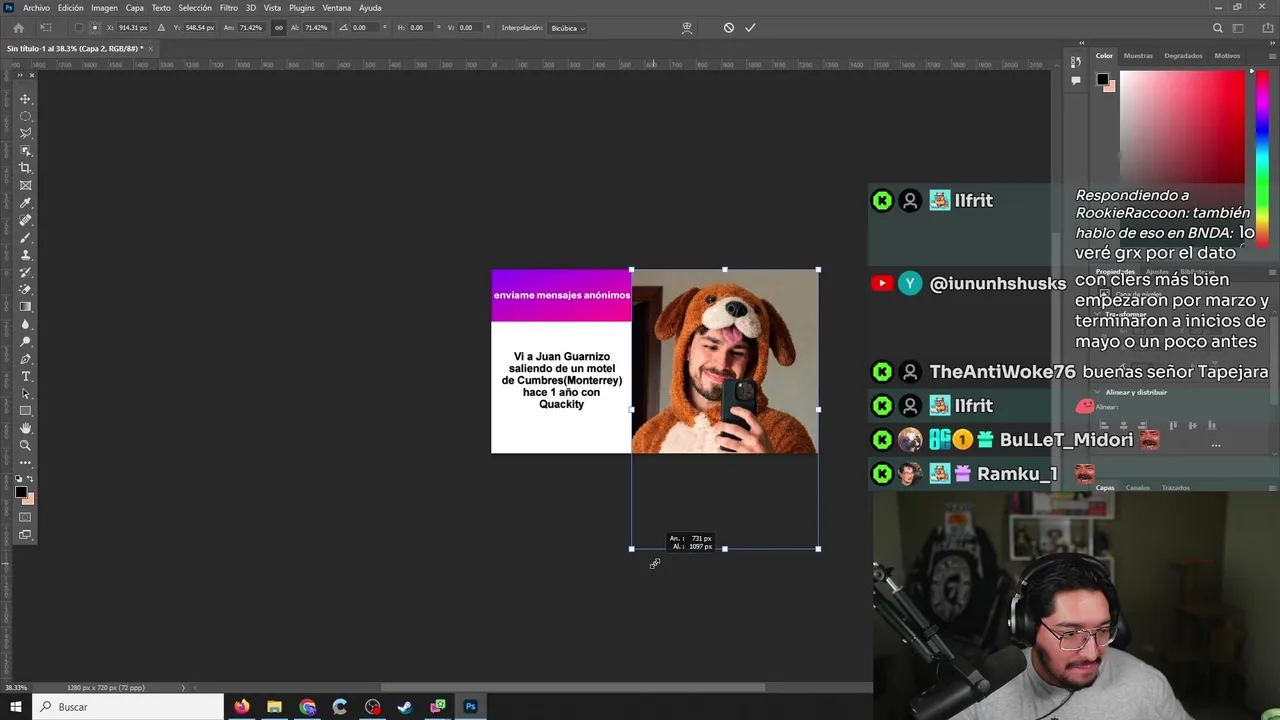Open the Imagen menu
The height and width of the screenshot is (720, 1280).
coord(104,8)
